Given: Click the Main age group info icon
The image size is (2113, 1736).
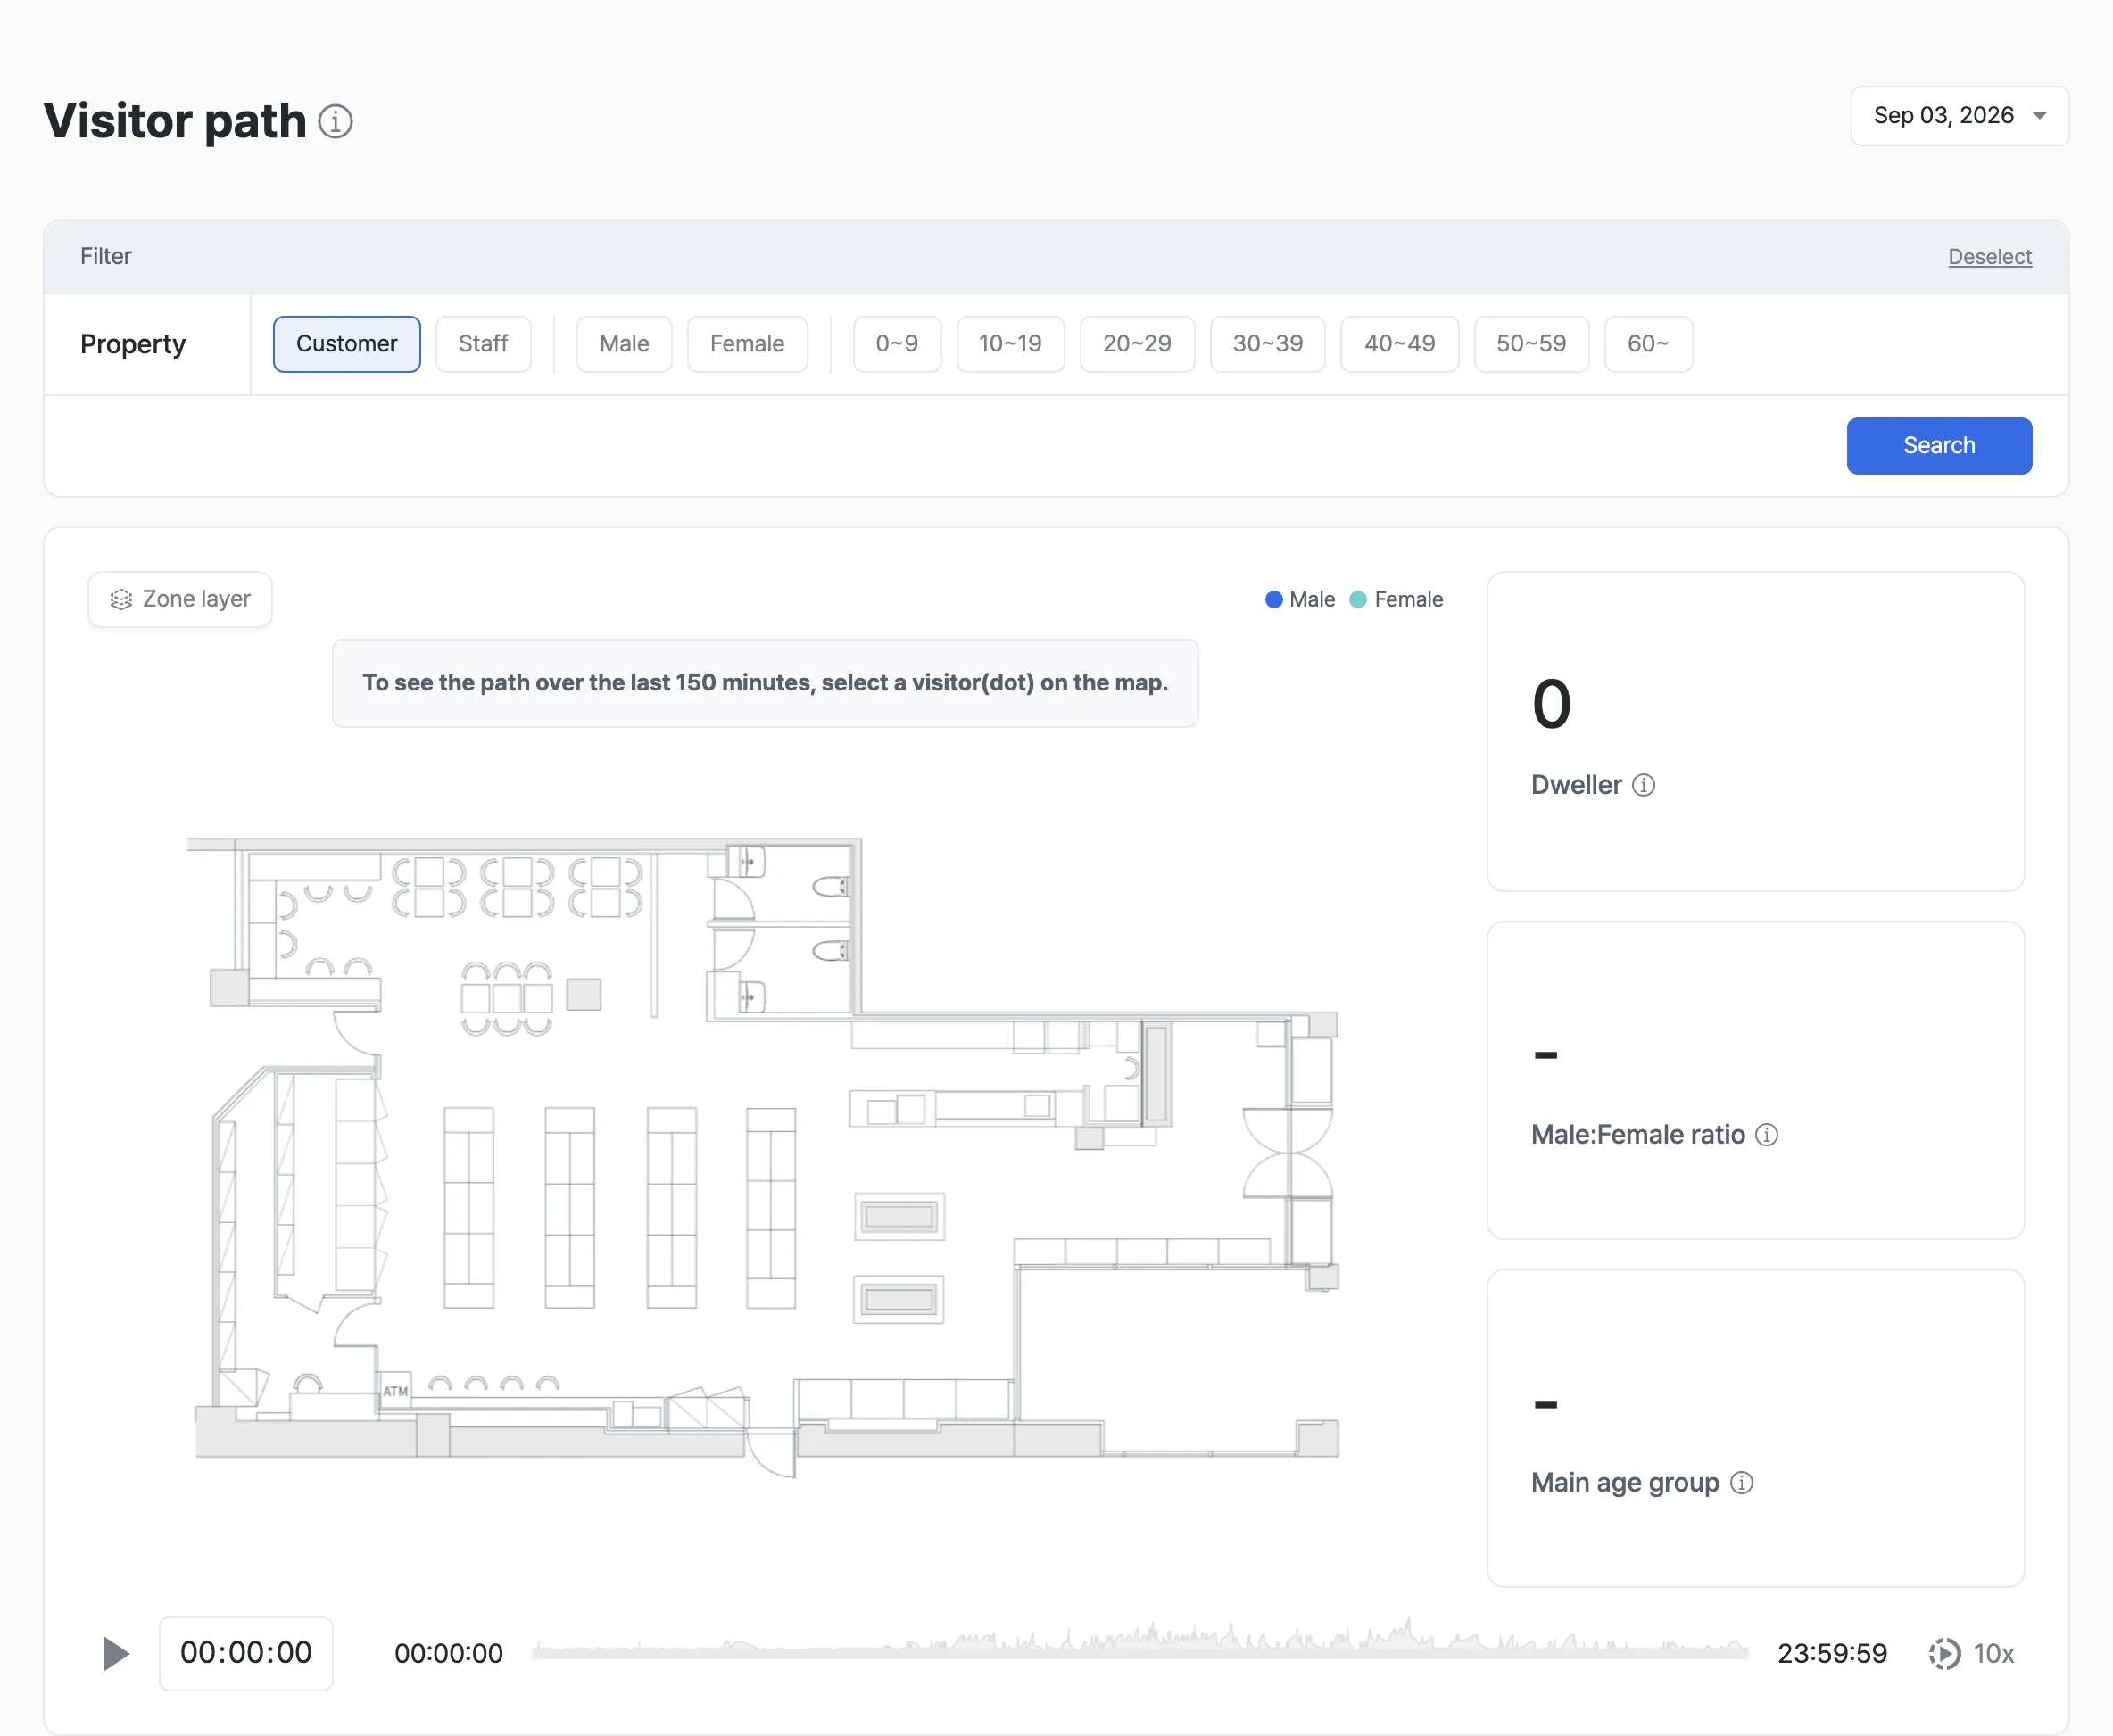Looking at the screenshot, I should point(1741,1483).
